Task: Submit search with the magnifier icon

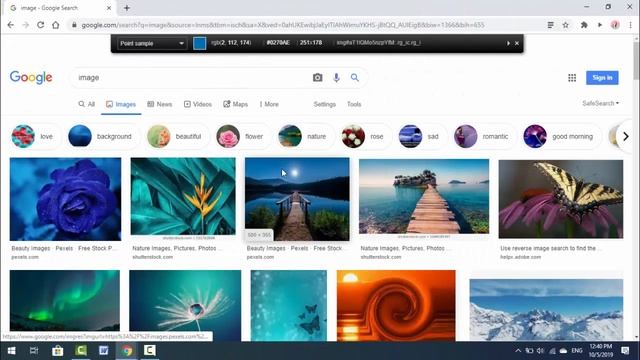Action: 355,78
